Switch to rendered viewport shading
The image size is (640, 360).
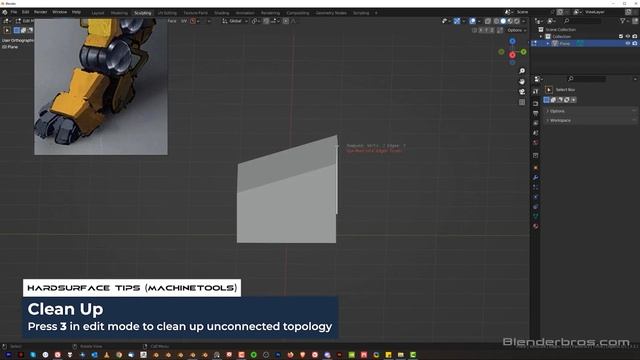coord(517,21)
